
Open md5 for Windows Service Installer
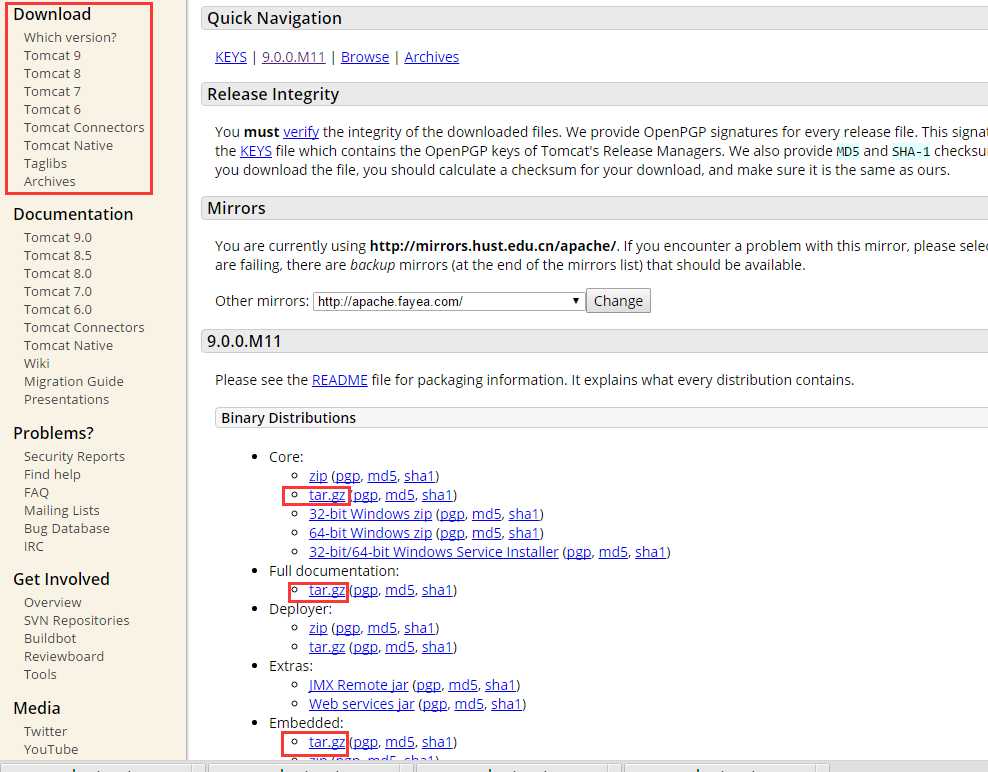[613, 551]
